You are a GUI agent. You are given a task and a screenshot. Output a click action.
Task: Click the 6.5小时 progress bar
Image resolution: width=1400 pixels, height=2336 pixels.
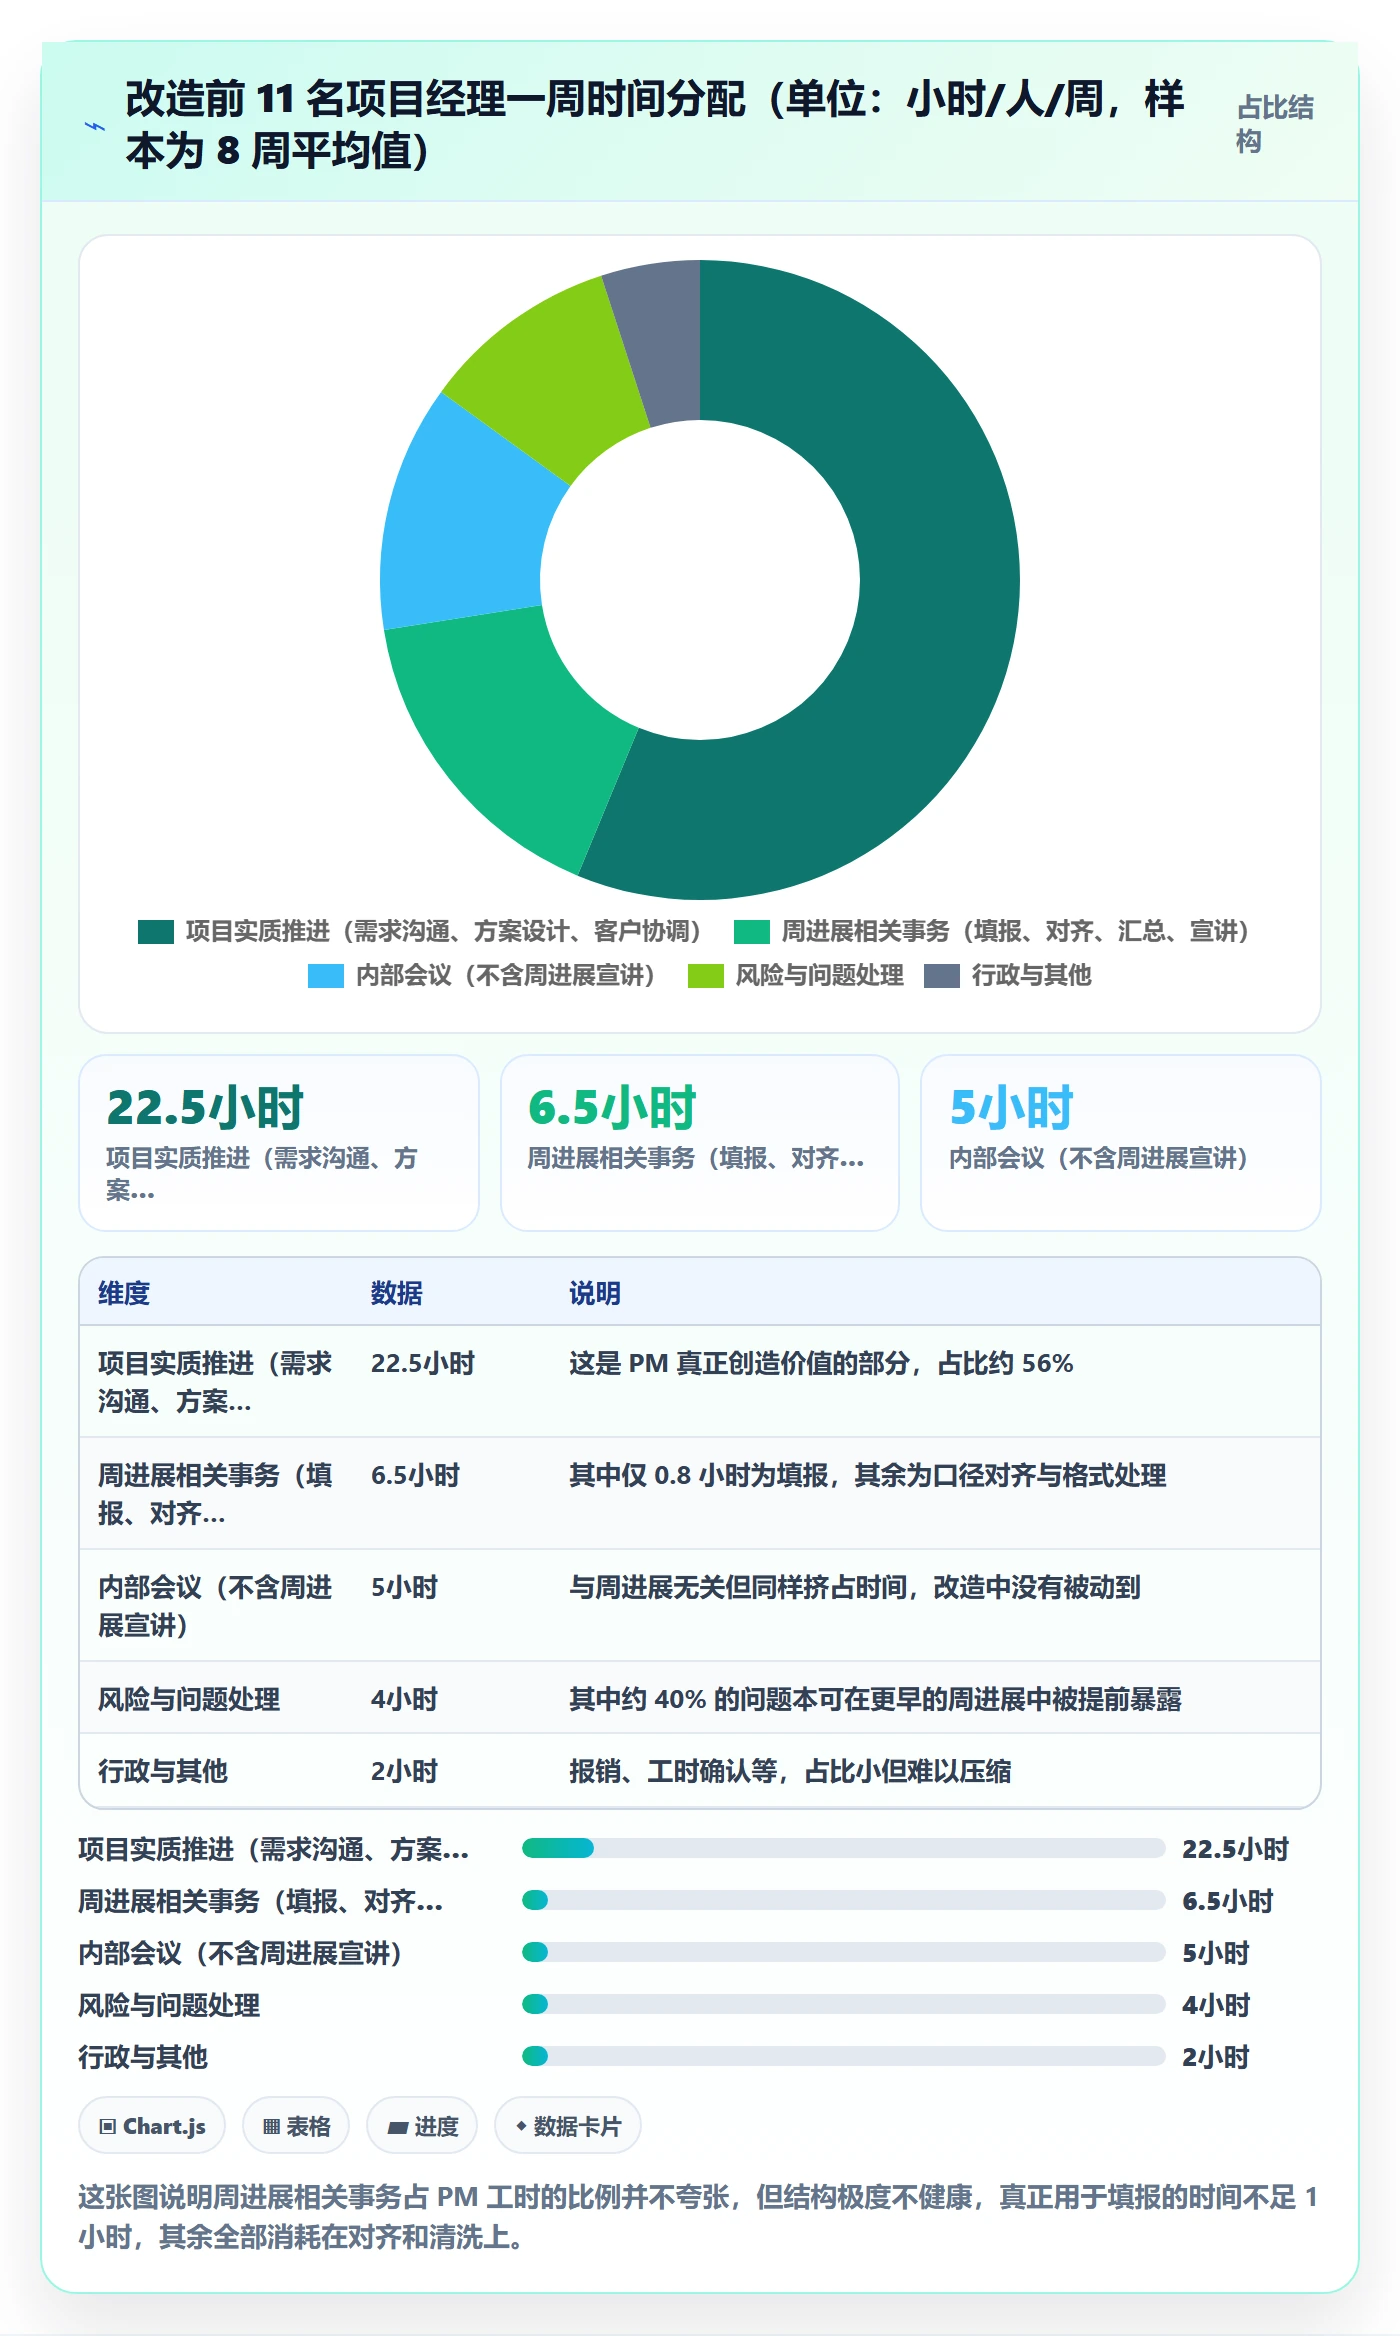coord(843,1900)
